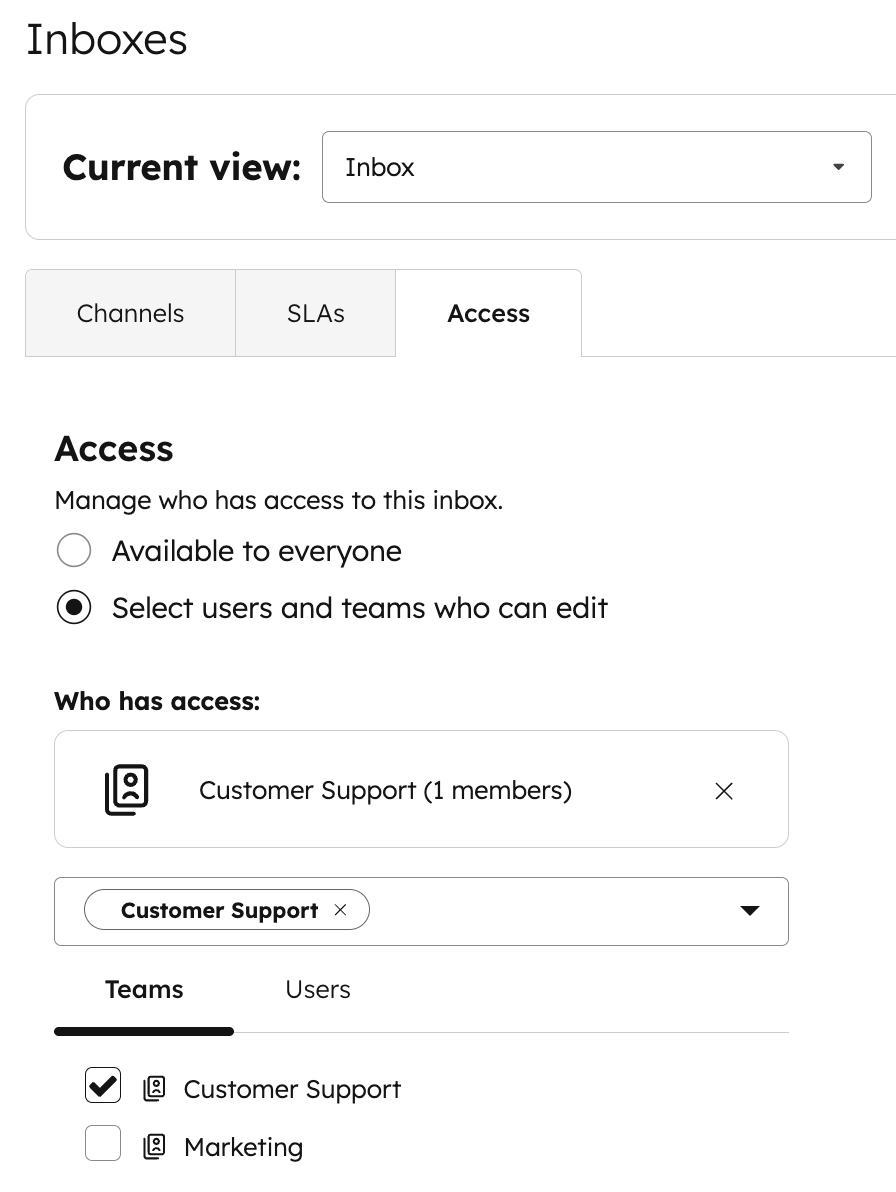Choose Select users and teams who can edit
This screenshot has width=896, height=1192.
click(75, 608)
